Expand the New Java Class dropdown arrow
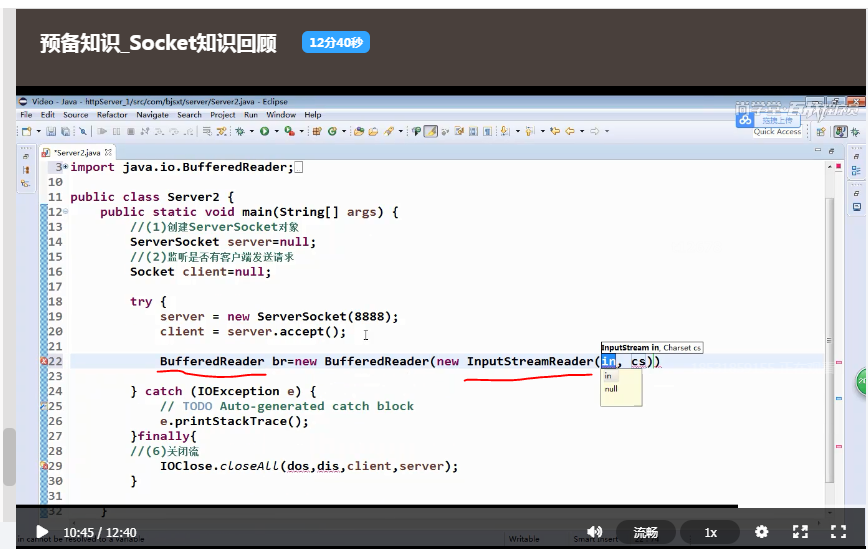 pos(344,131)
